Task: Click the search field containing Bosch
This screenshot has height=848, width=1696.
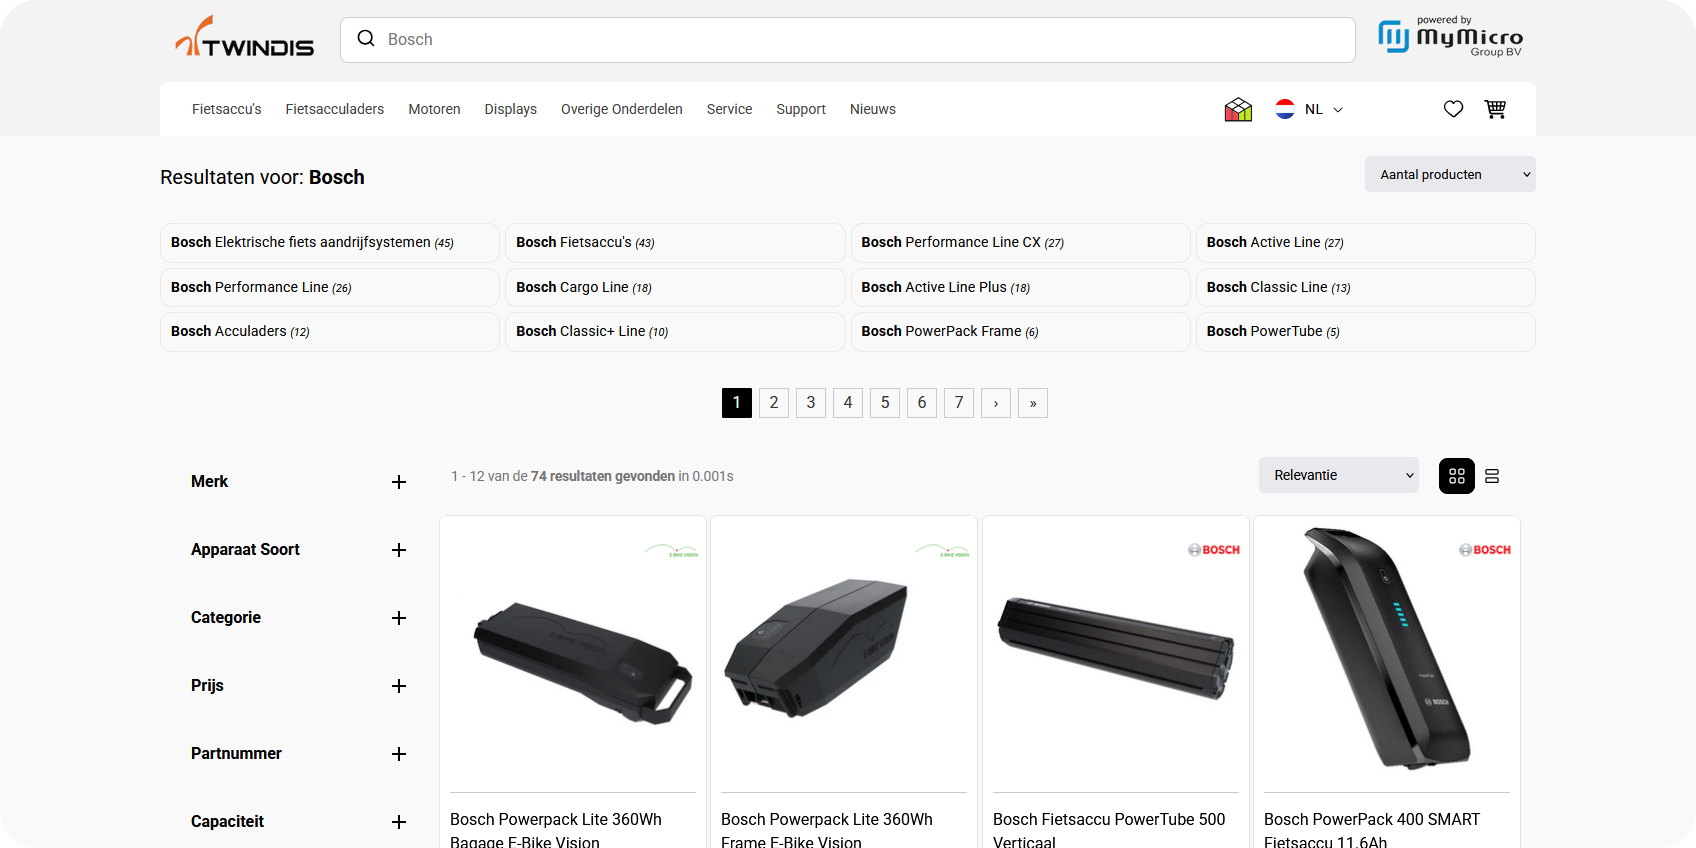Action: tap(848, 39)
